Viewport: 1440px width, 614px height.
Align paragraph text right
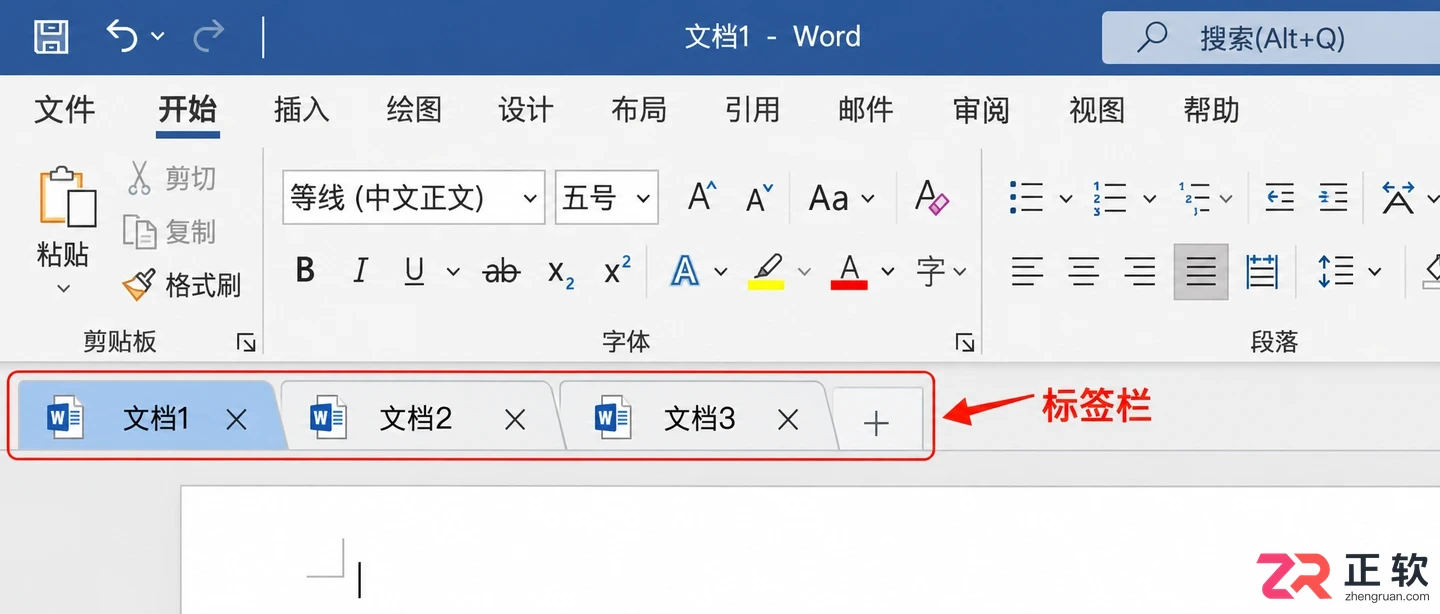click(x=1140, y=271)
